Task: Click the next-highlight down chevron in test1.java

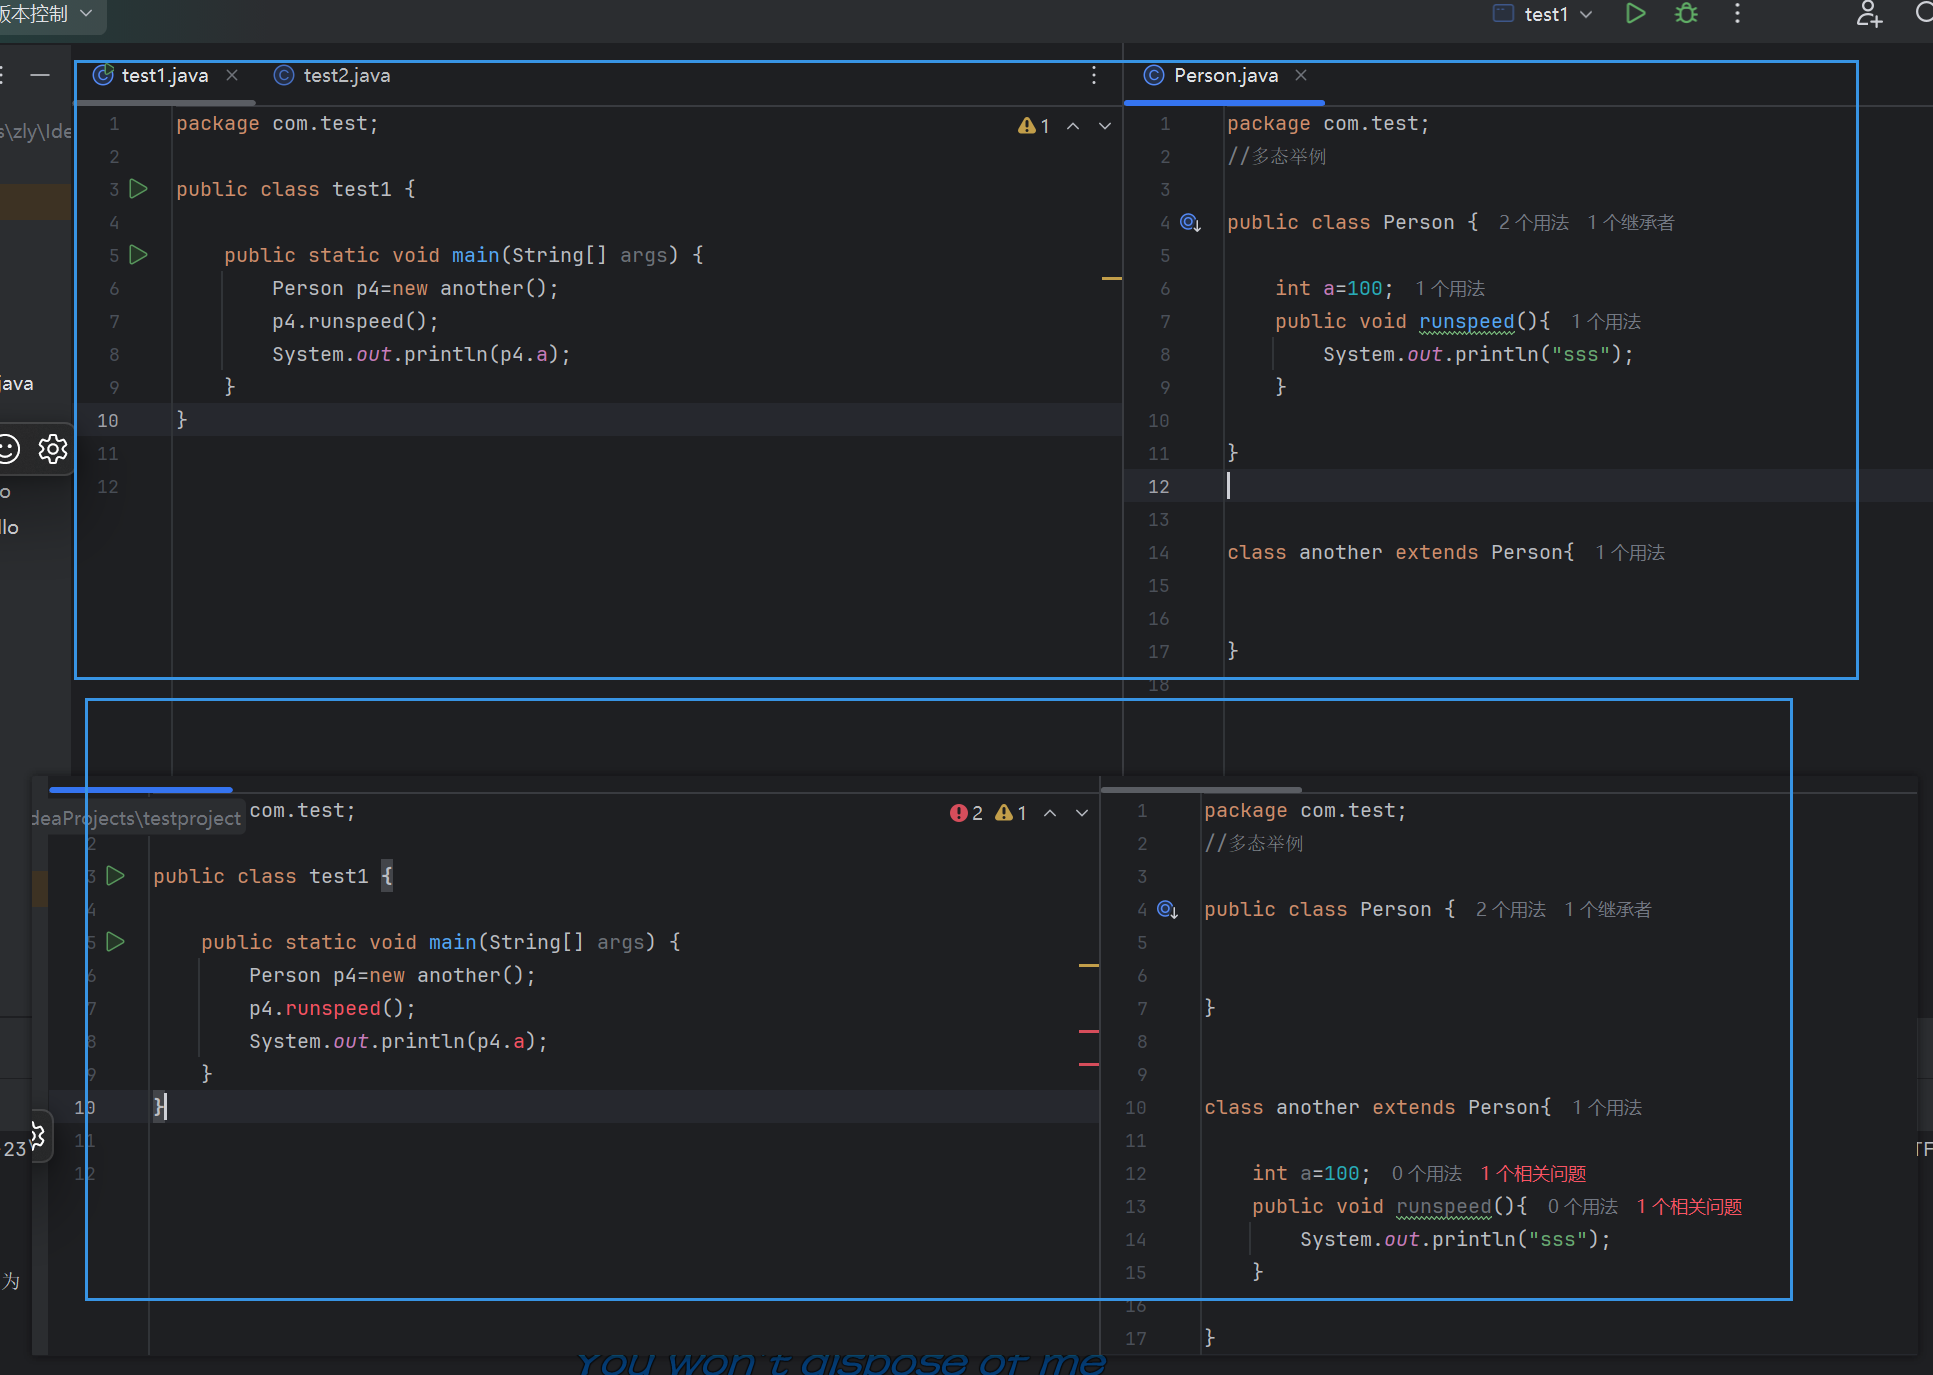Action: pyautogui.click(x=1105, y=125)
